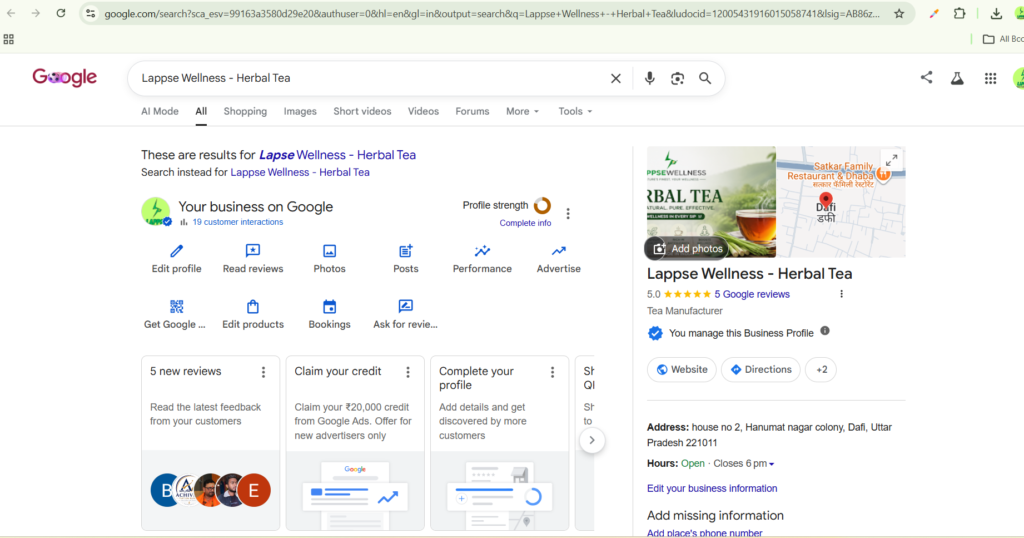
Task: Show next cards with right chevron
Action: tap(592, 440)
